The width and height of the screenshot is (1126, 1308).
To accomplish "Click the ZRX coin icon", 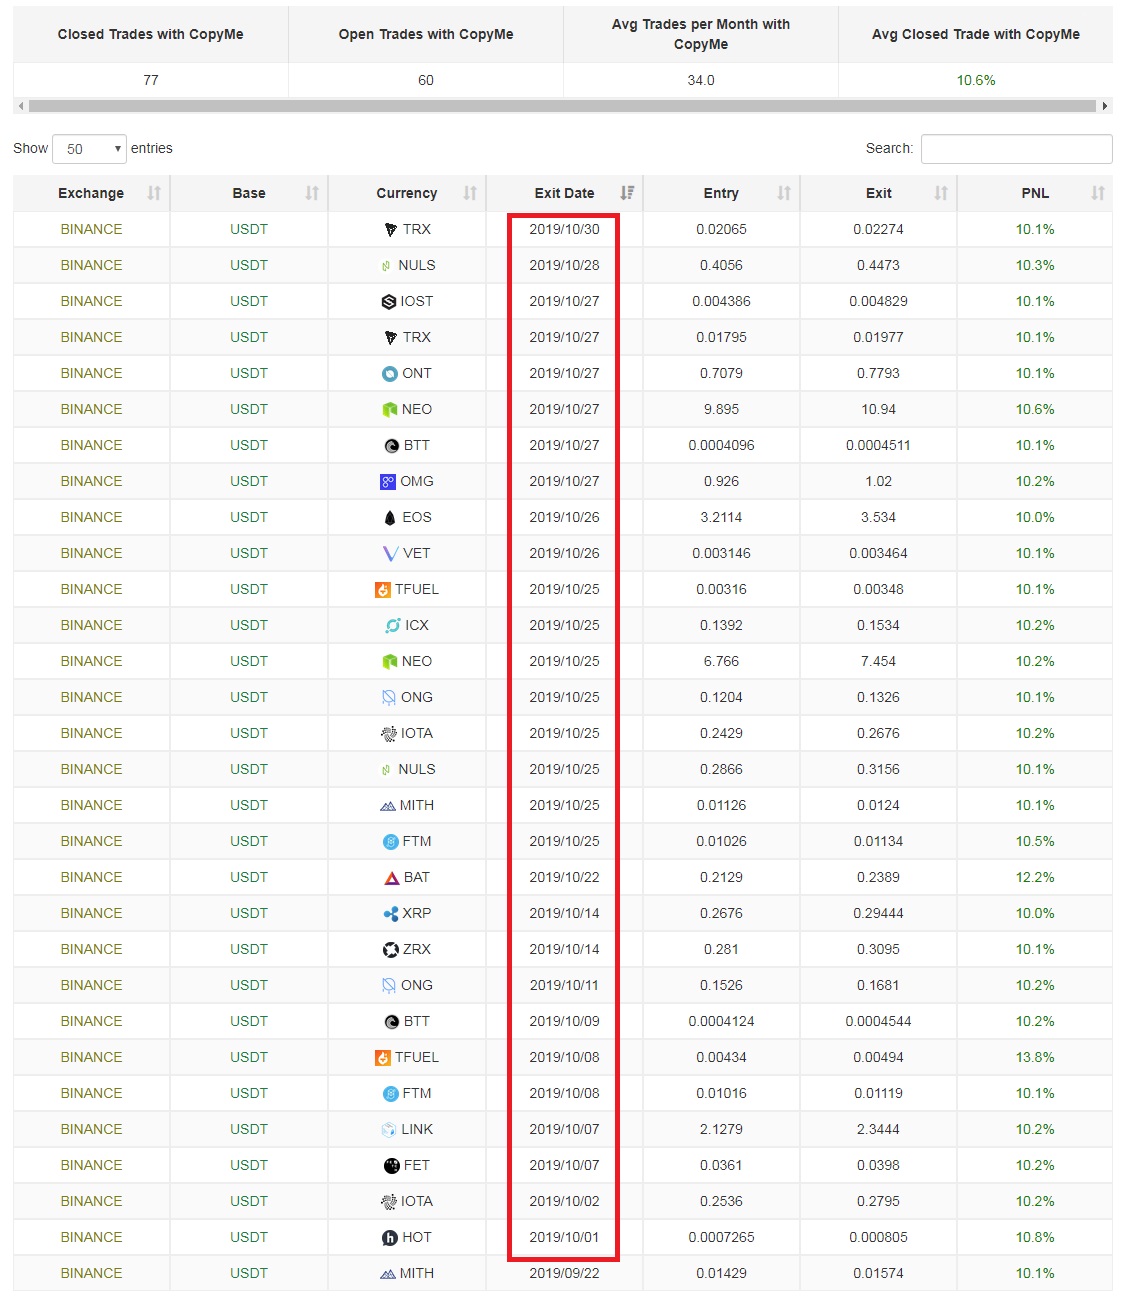I will tap(391, 950).
